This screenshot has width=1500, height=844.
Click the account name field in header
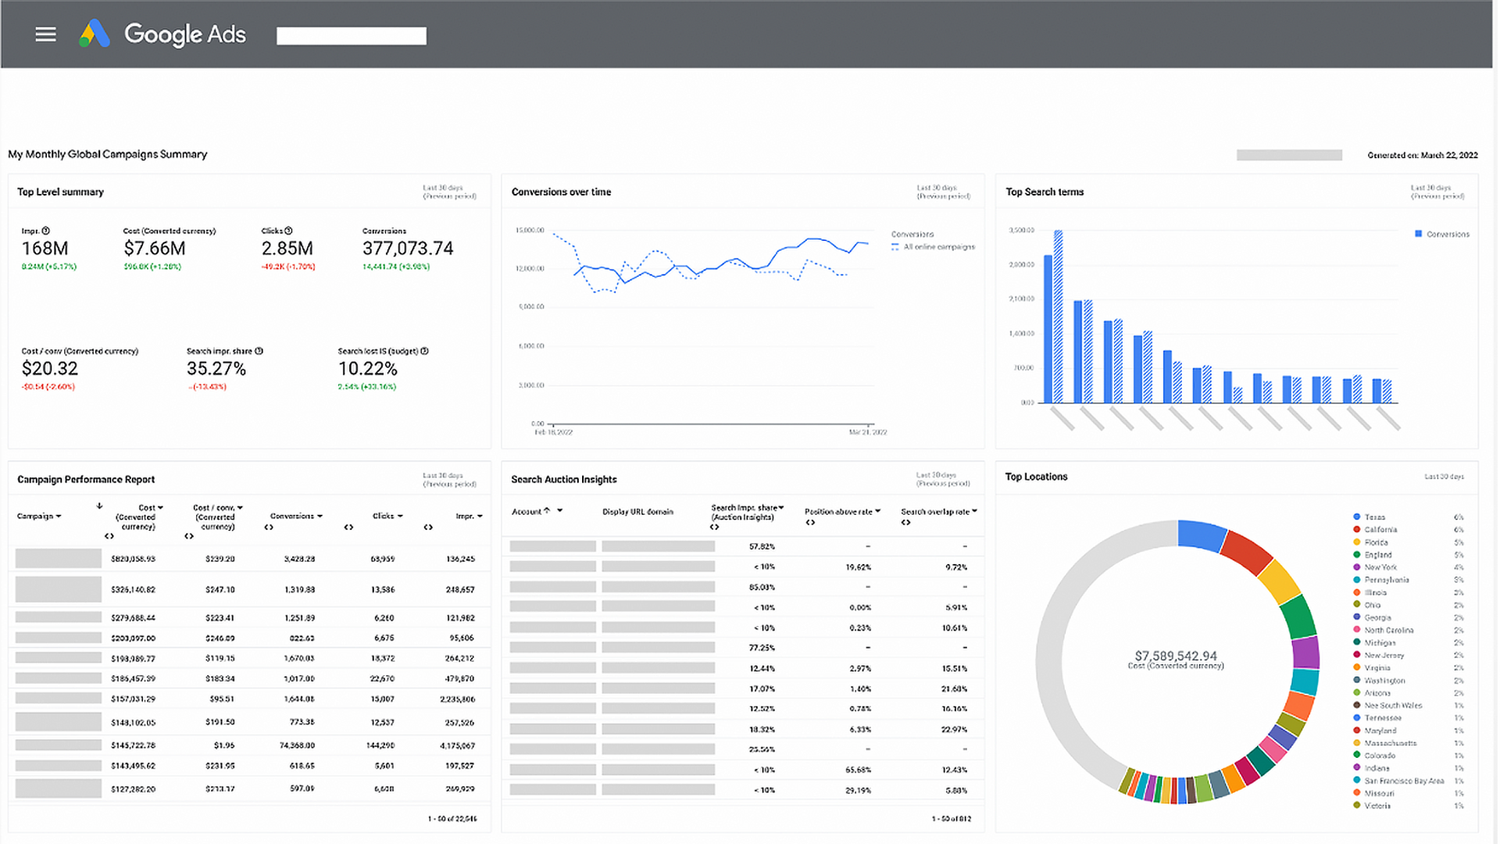click(351, 36)
